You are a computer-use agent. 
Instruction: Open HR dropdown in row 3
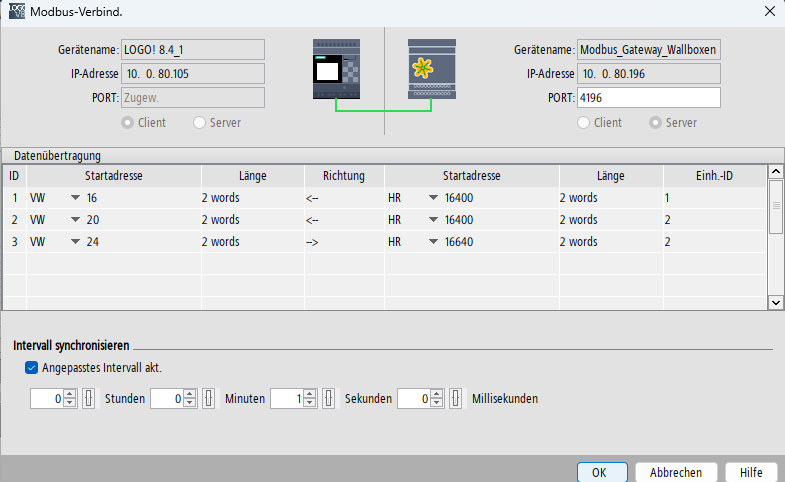coord(433,242)
